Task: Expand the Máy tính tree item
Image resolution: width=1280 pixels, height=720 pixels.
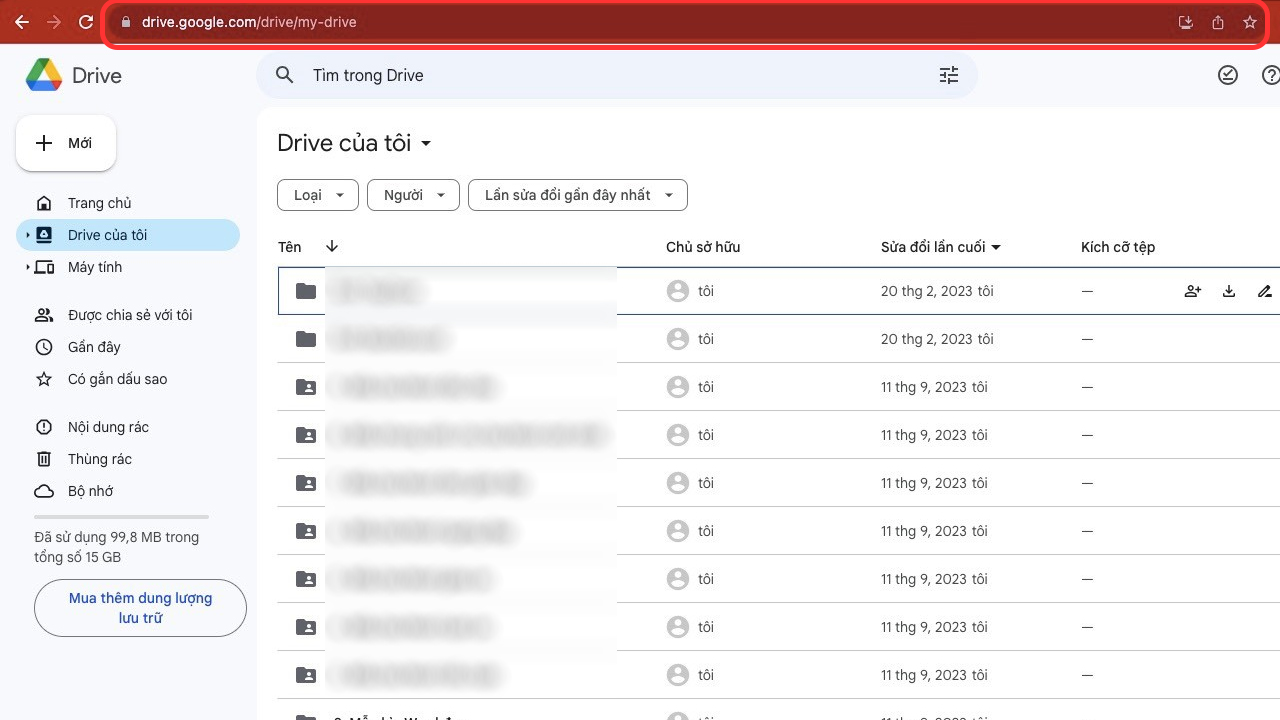Action: (27, 267)
